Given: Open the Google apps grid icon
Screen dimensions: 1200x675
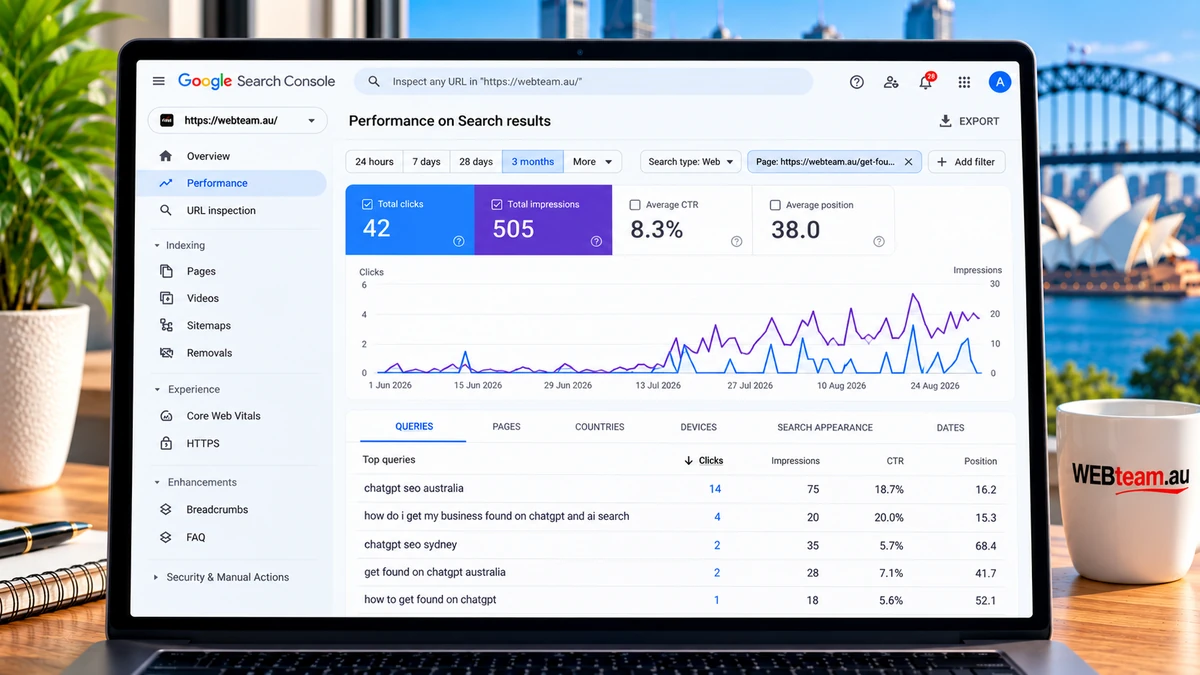Looking at the screenshot, I should click(x=964, y=82).
